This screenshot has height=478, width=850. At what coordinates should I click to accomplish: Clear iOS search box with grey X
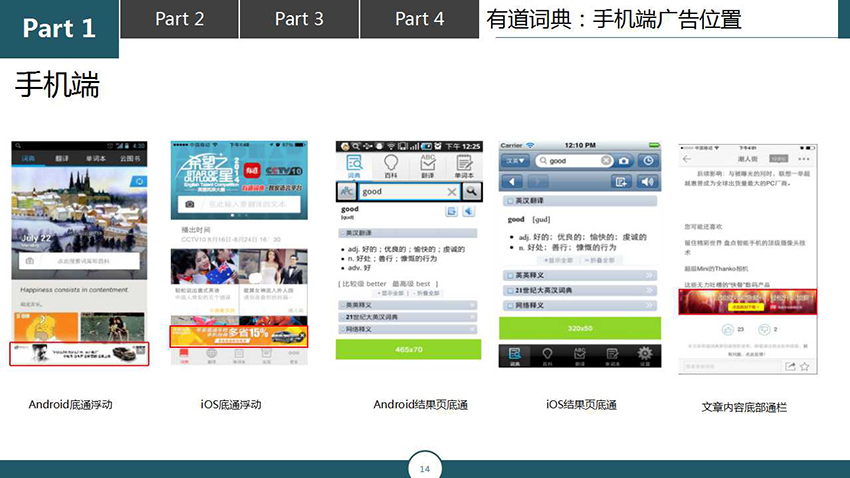[x=606, y=161]
